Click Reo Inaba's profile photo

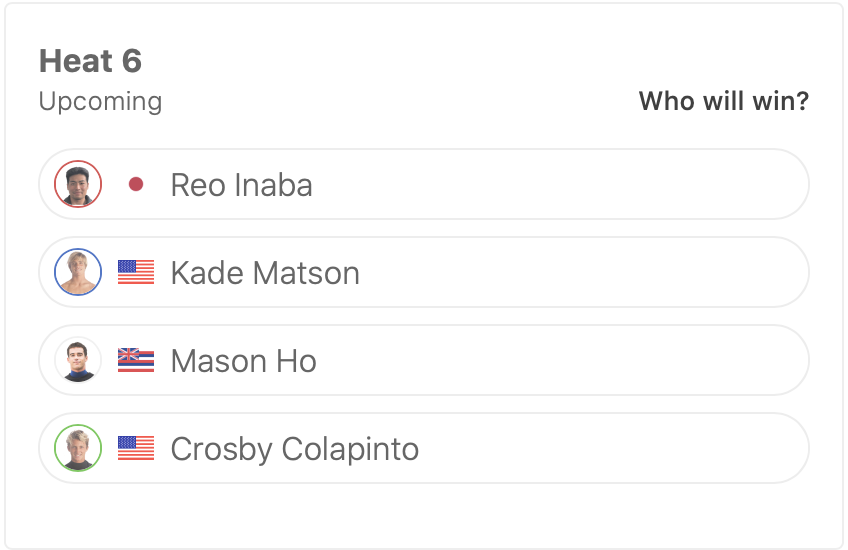click(78, 184)
